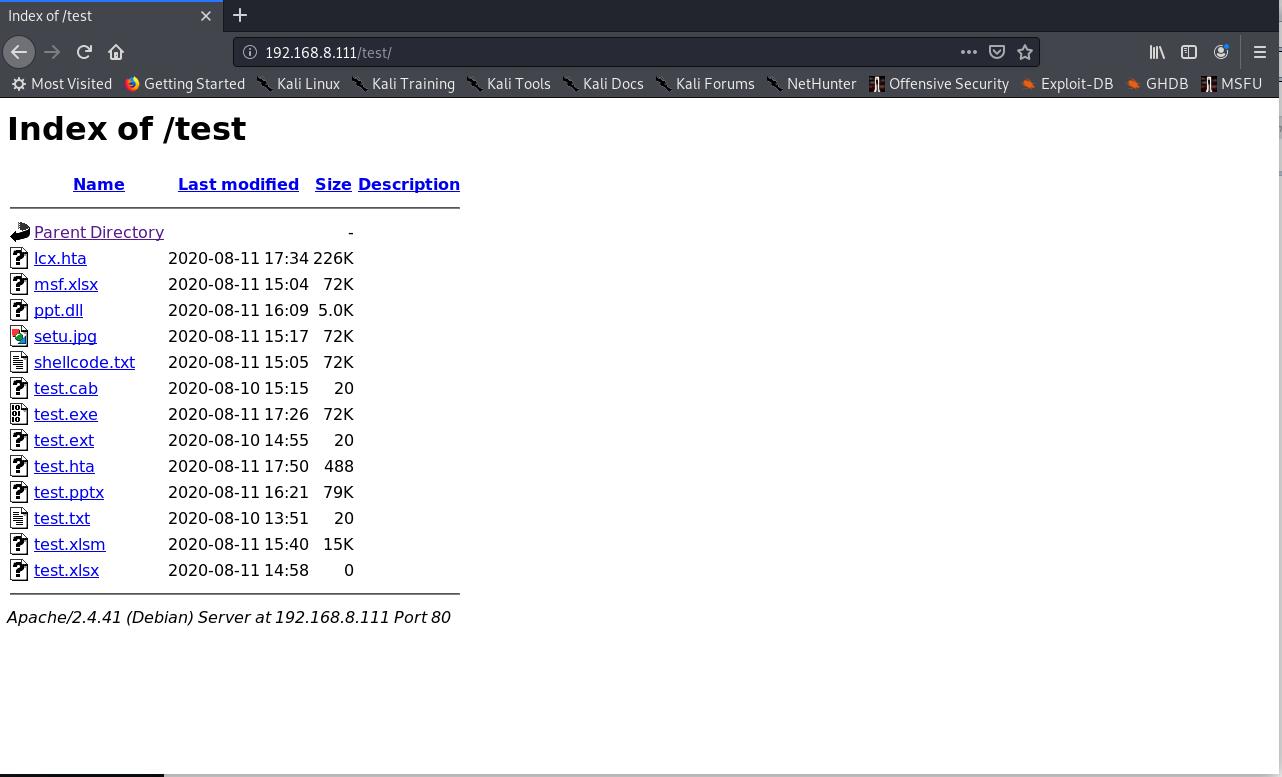
Task: Click the image icon beside setu.jpg
Action: click(19, 336)
